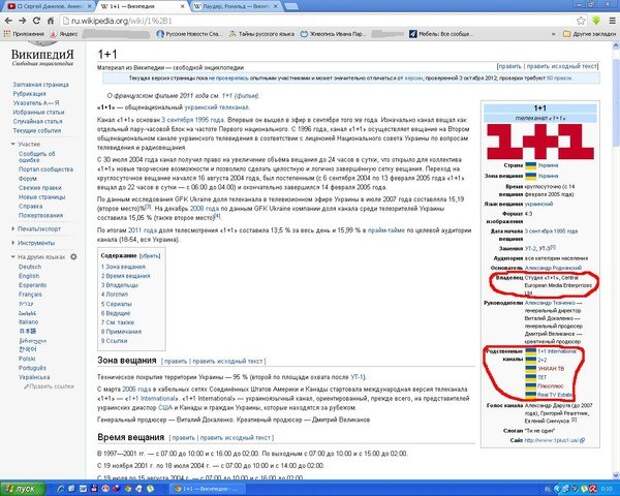Jump to contents item 9 Ссылки
The width and height of the screenshot is (620, 496).
click(114, 341)
